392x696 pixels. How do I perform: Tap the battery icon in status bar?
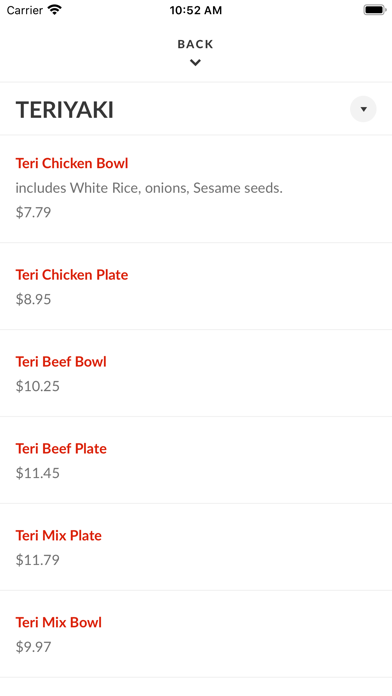click(x=375, y=10)
